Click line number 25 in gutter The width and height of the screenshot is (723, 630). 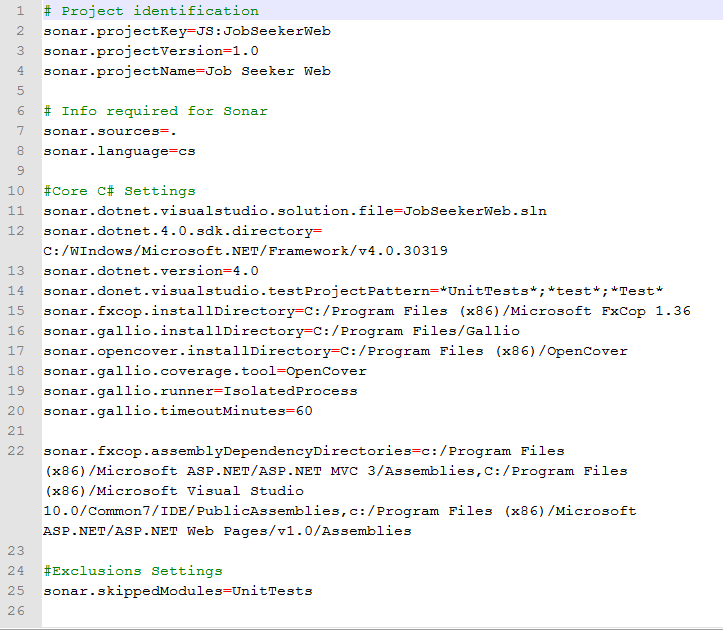point(16,591)
